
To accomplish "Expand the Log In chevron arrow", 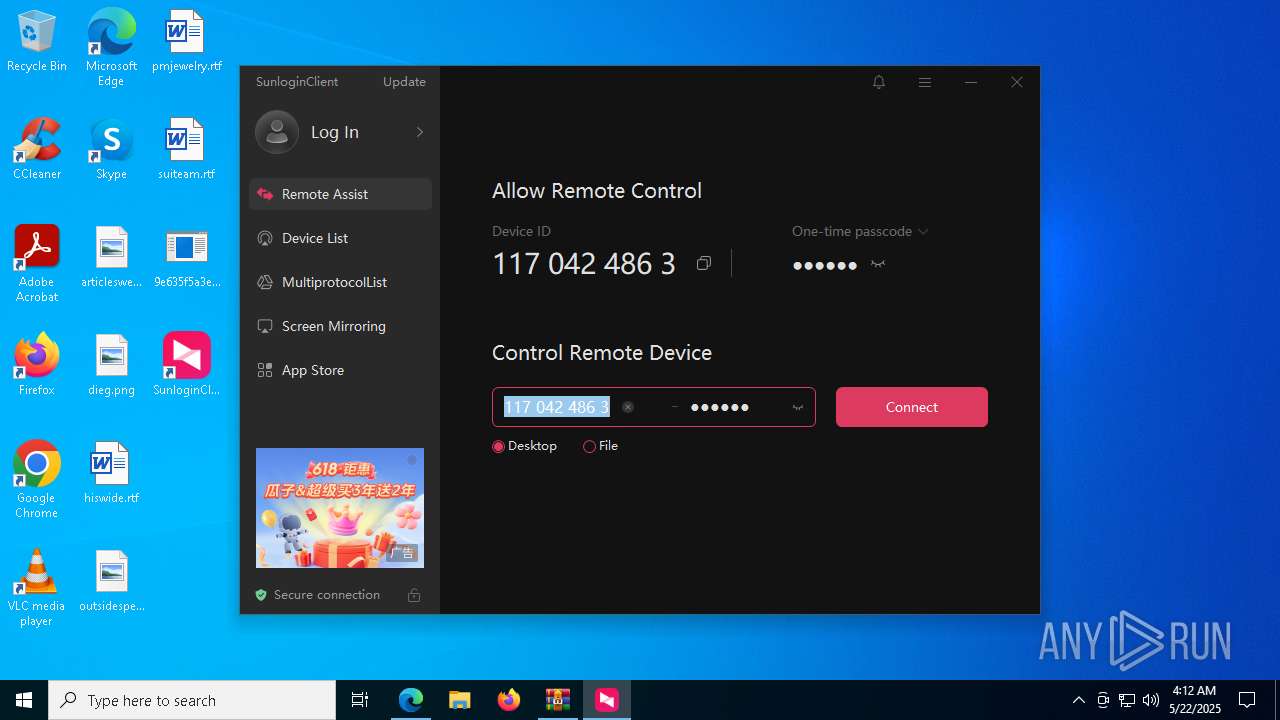I will 419,132.
